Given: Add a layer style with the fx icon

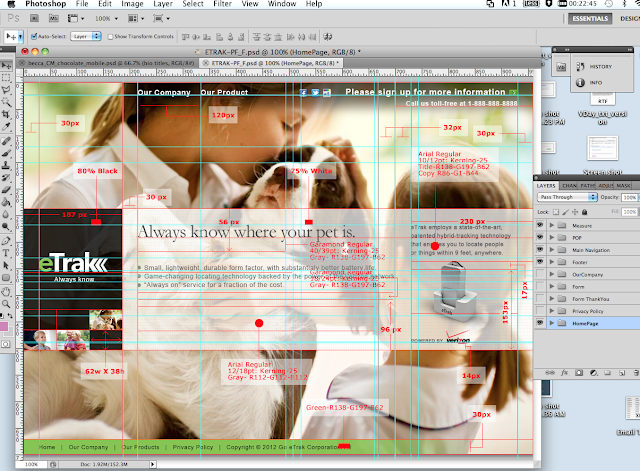Looking at the screenshot, I should click(x=564, y=373).
